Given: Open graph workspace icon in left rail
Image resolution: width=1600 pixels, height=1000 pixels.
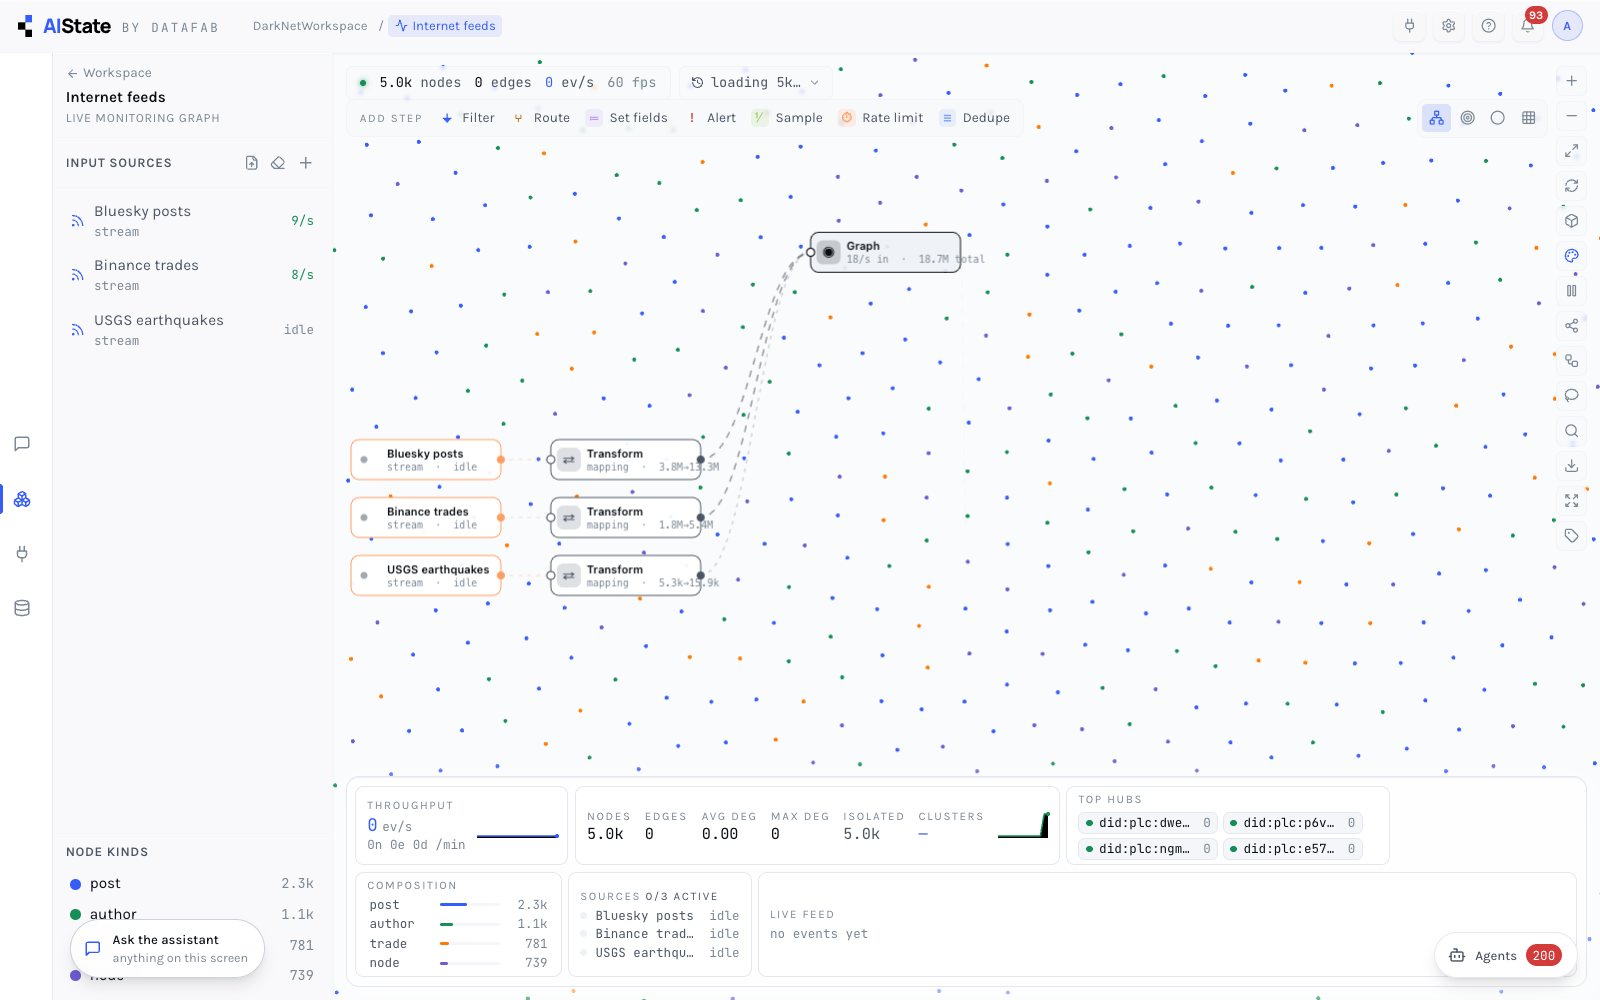Looking at the screenshot, I should click(x=22, y=499).
